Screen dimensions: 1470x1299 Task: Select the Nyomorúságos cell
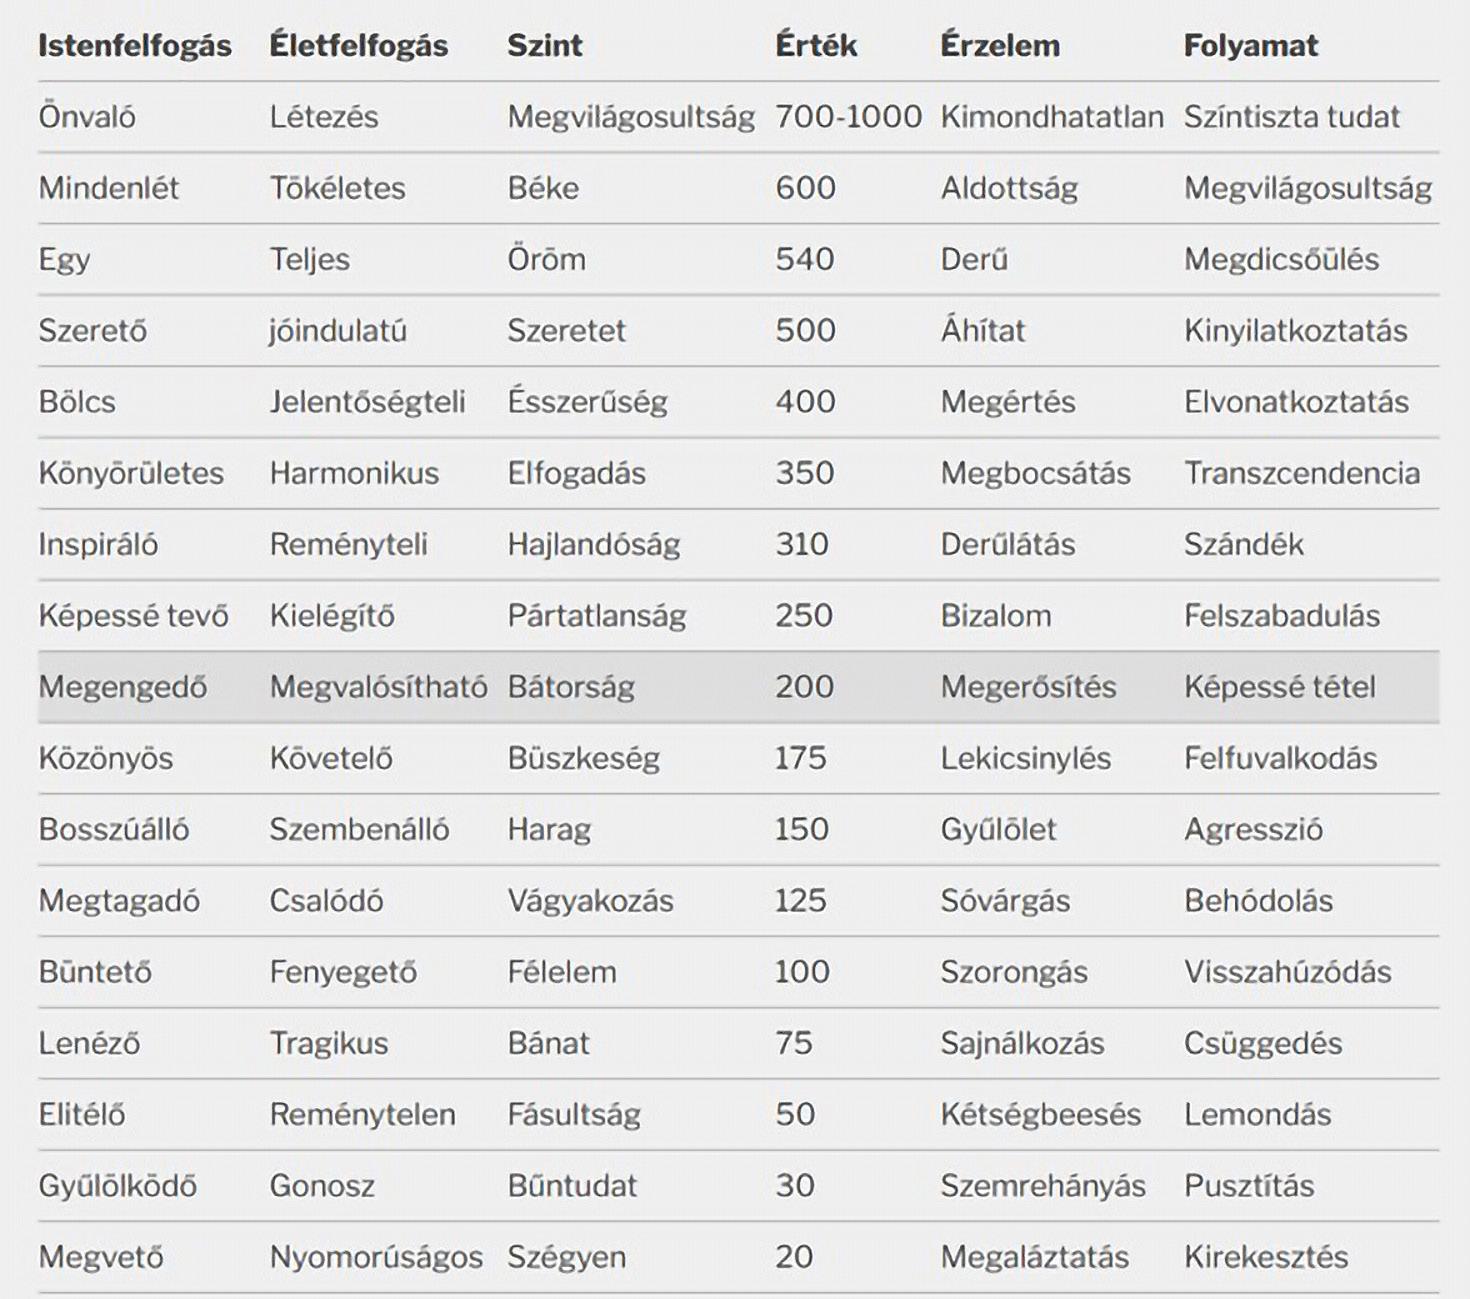376,1257
